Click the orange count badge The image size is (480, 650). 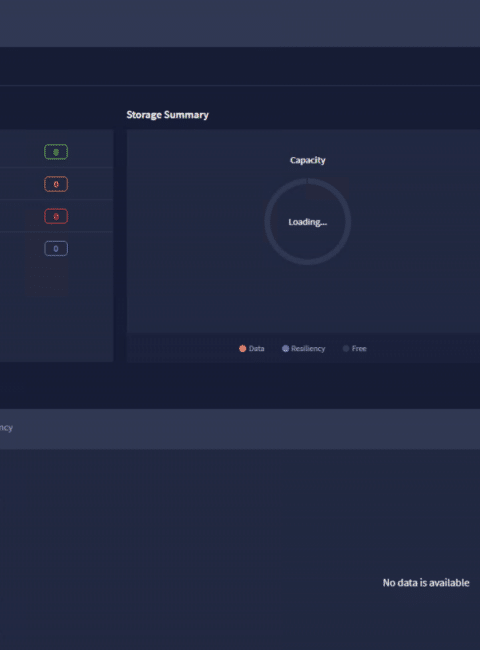[x=56, y=184]
